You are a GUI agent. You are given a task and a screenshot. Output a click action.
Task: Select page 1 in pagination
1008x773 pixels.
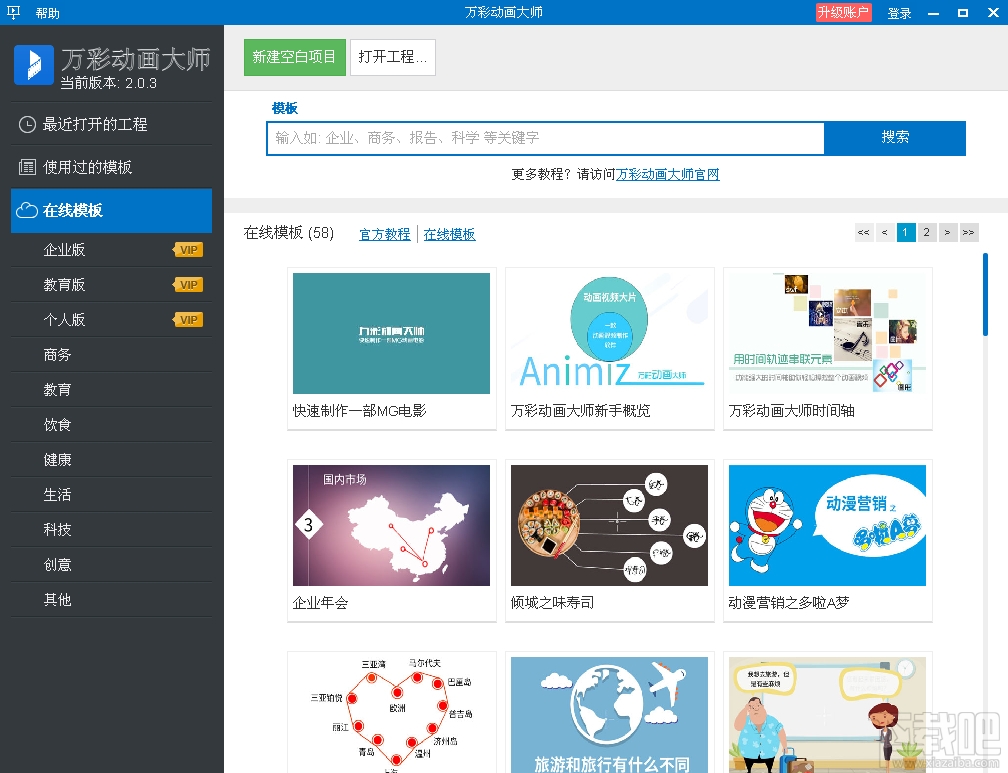905,232
